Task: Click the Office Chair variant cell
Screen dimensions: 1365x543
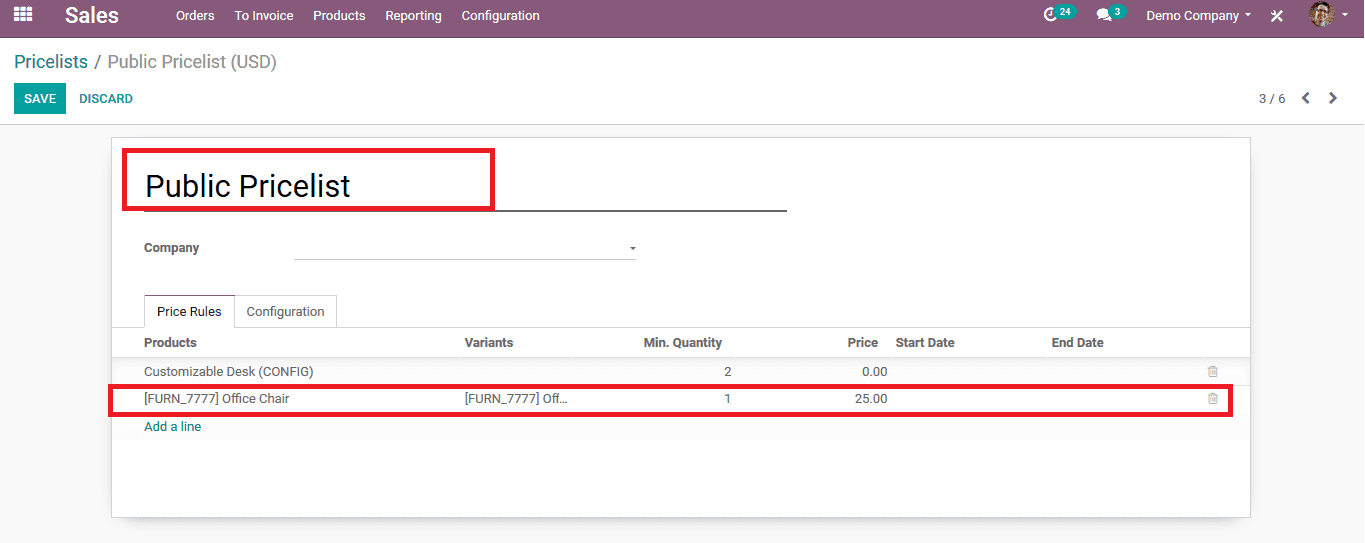Action: (x=516, y=398)
